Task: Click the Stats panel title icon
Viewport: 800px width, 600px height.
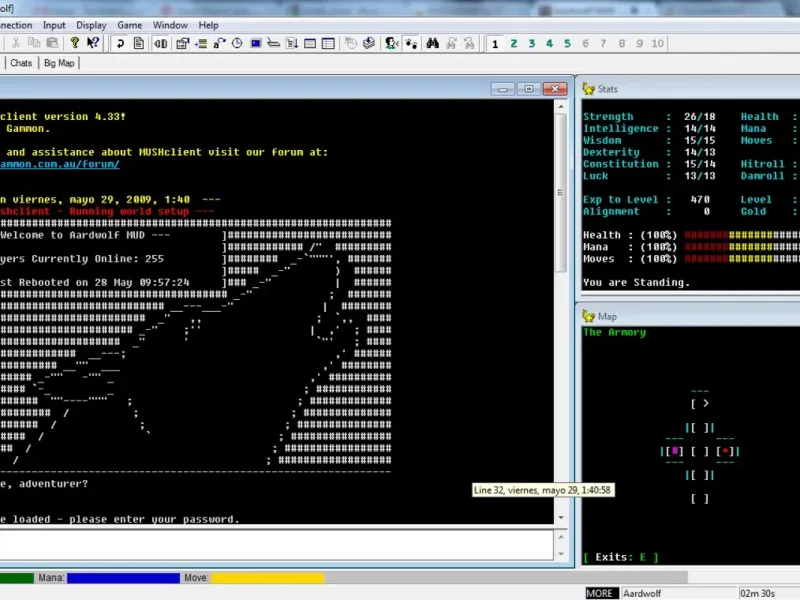Action: click(588, 89)
